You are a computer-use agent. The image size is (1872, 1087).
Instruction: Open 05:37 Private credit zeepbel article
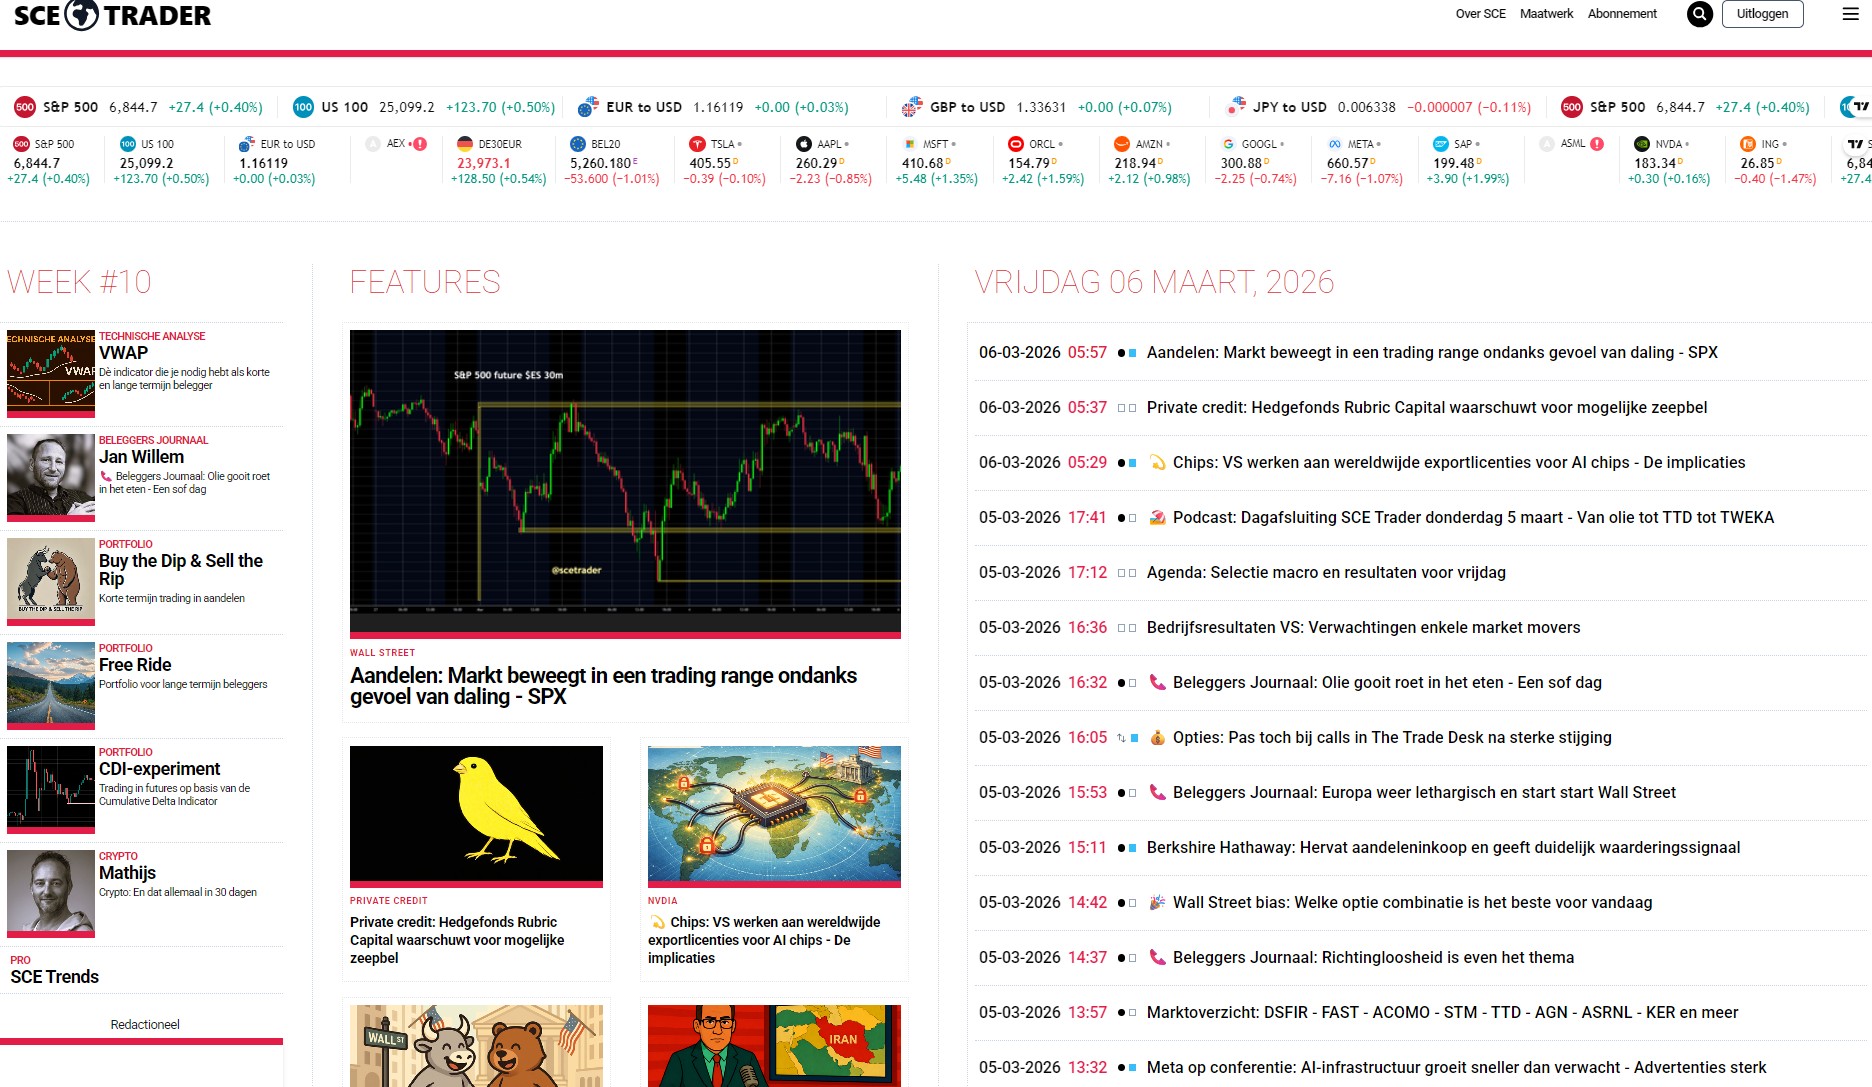1427,407
